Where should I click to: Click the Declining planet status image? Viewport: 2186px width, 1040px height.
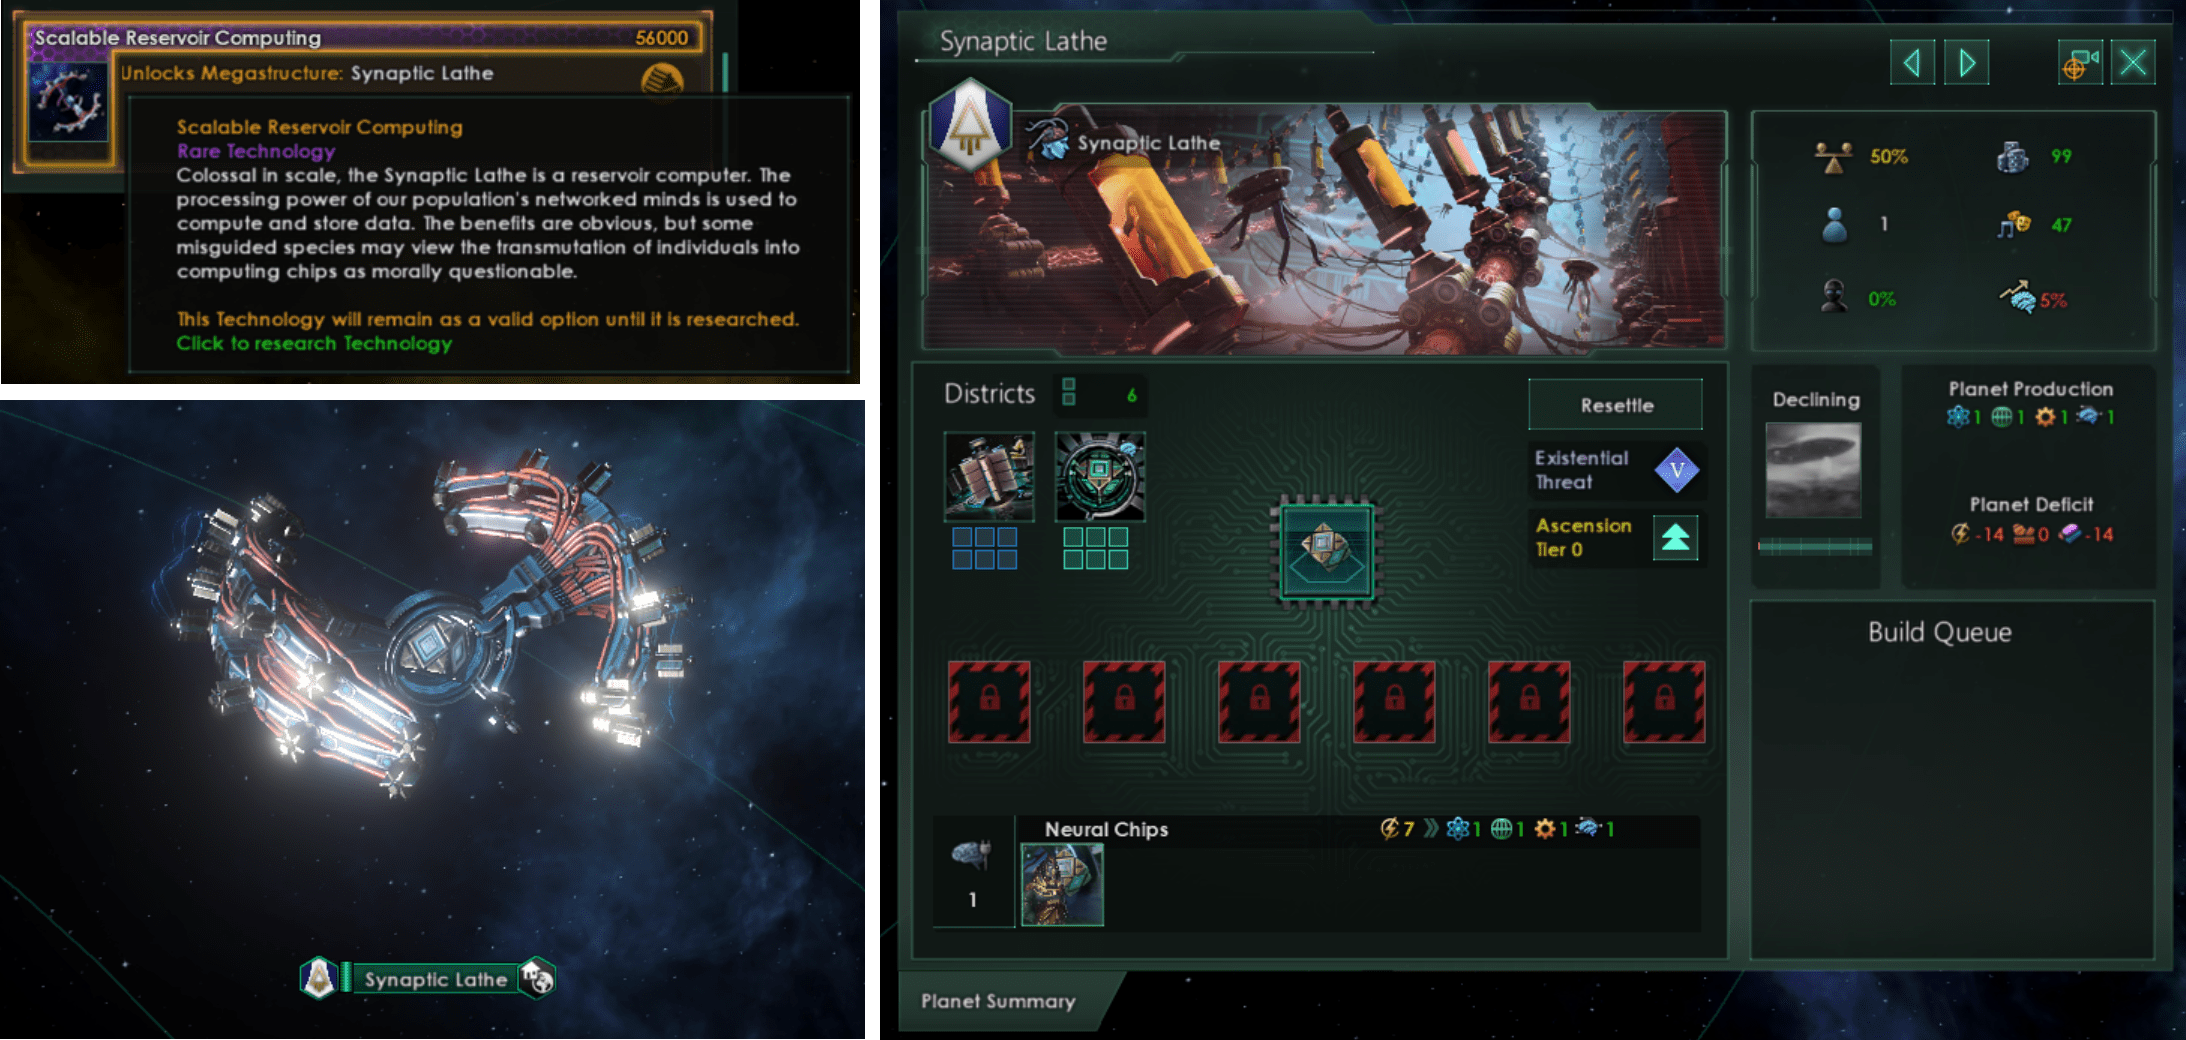[1813, 470]
